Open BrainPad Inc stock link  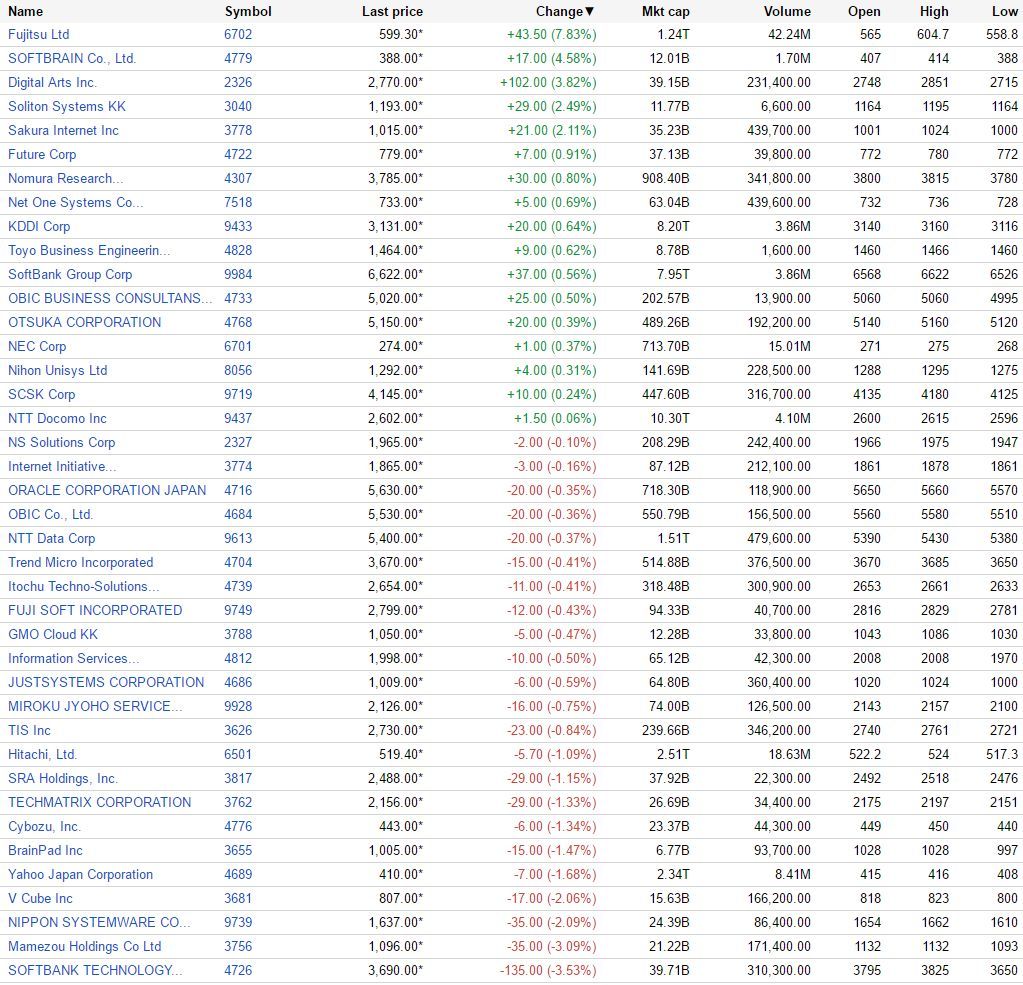click(45, 851)
